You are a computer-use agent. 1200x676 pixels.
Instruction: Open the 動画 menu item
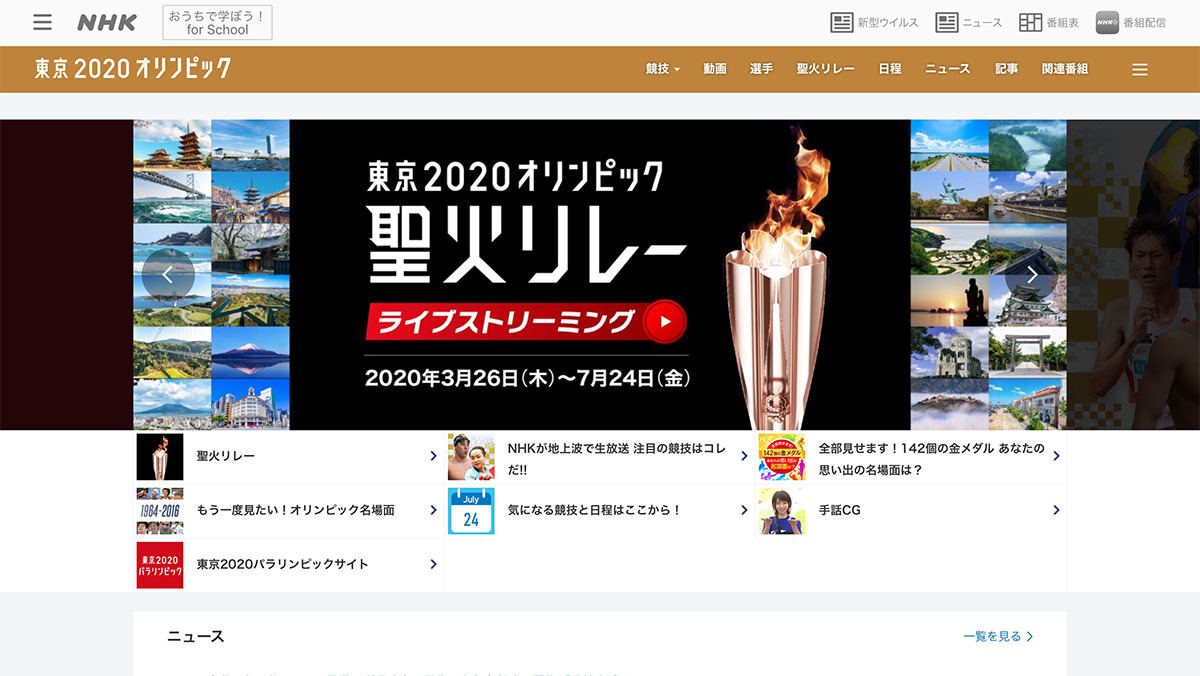[x=715, y=69]
